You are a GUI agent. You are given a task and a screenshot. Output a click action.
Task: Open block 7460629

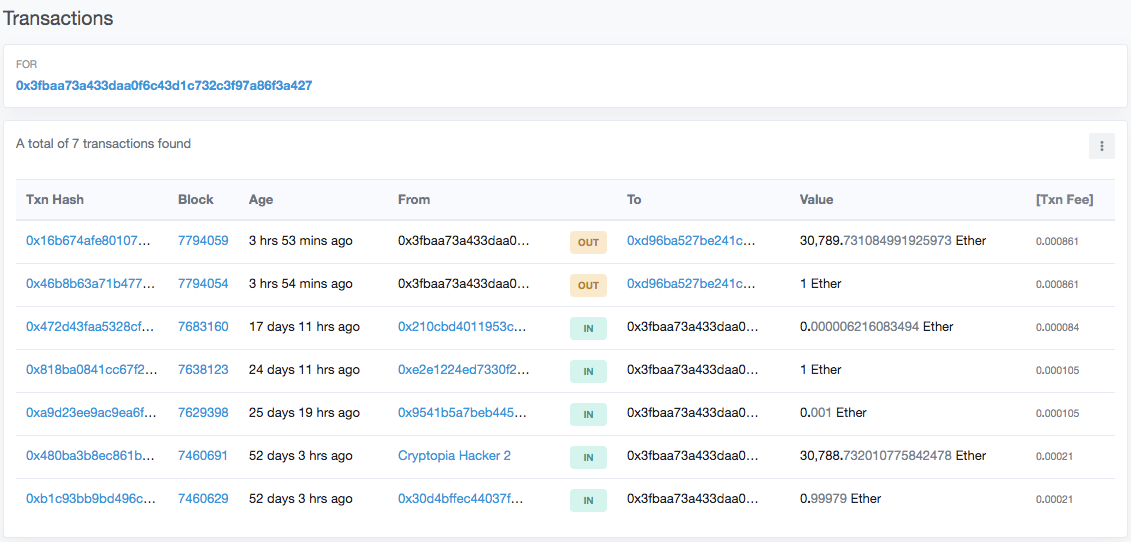tap(203, 499)
